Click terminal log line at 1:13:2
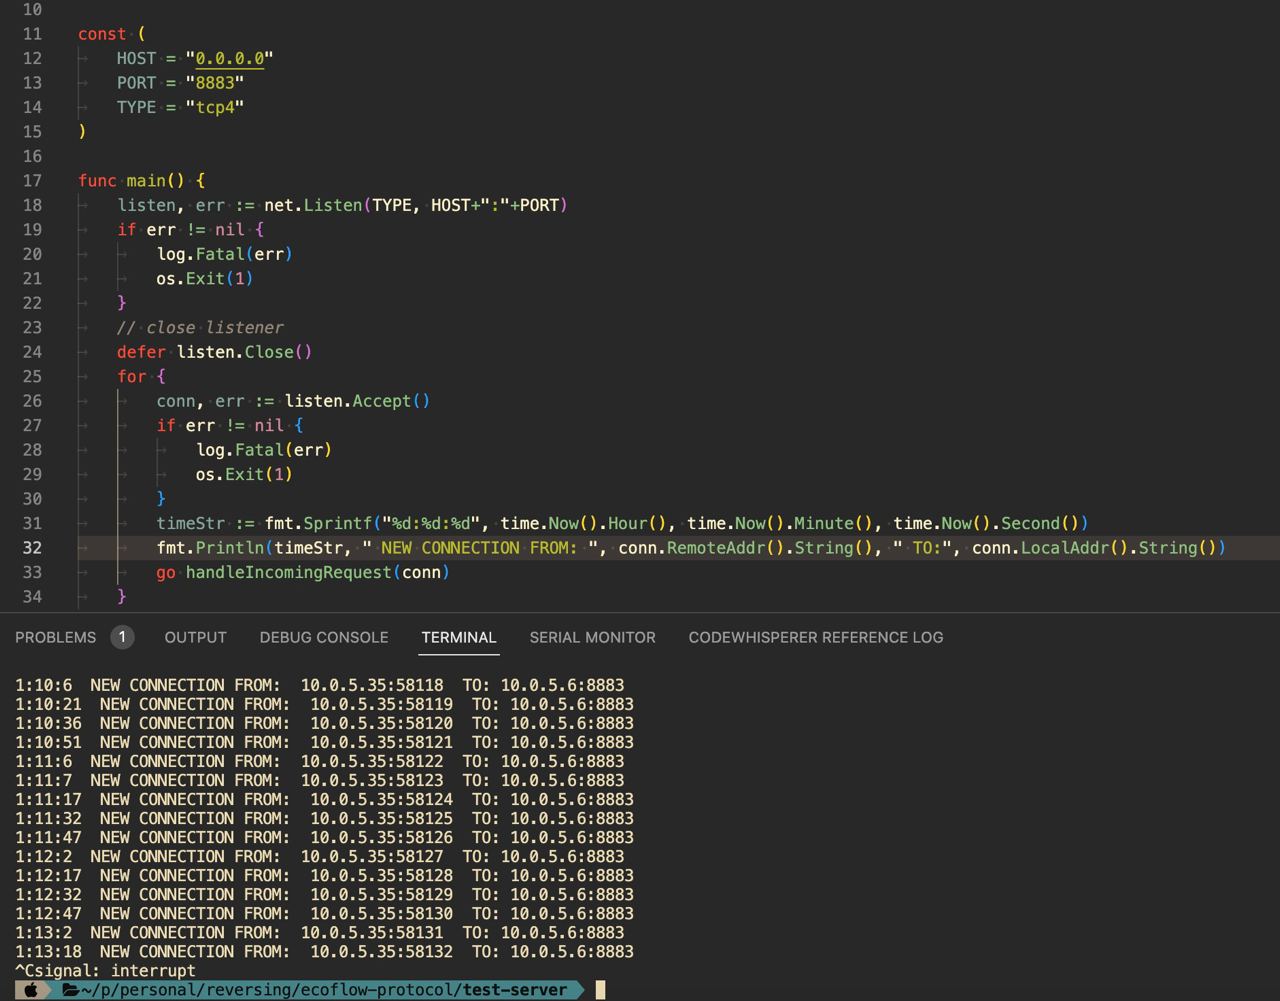The height and width of the screenshot is (1001, 1280). (319, 932)
